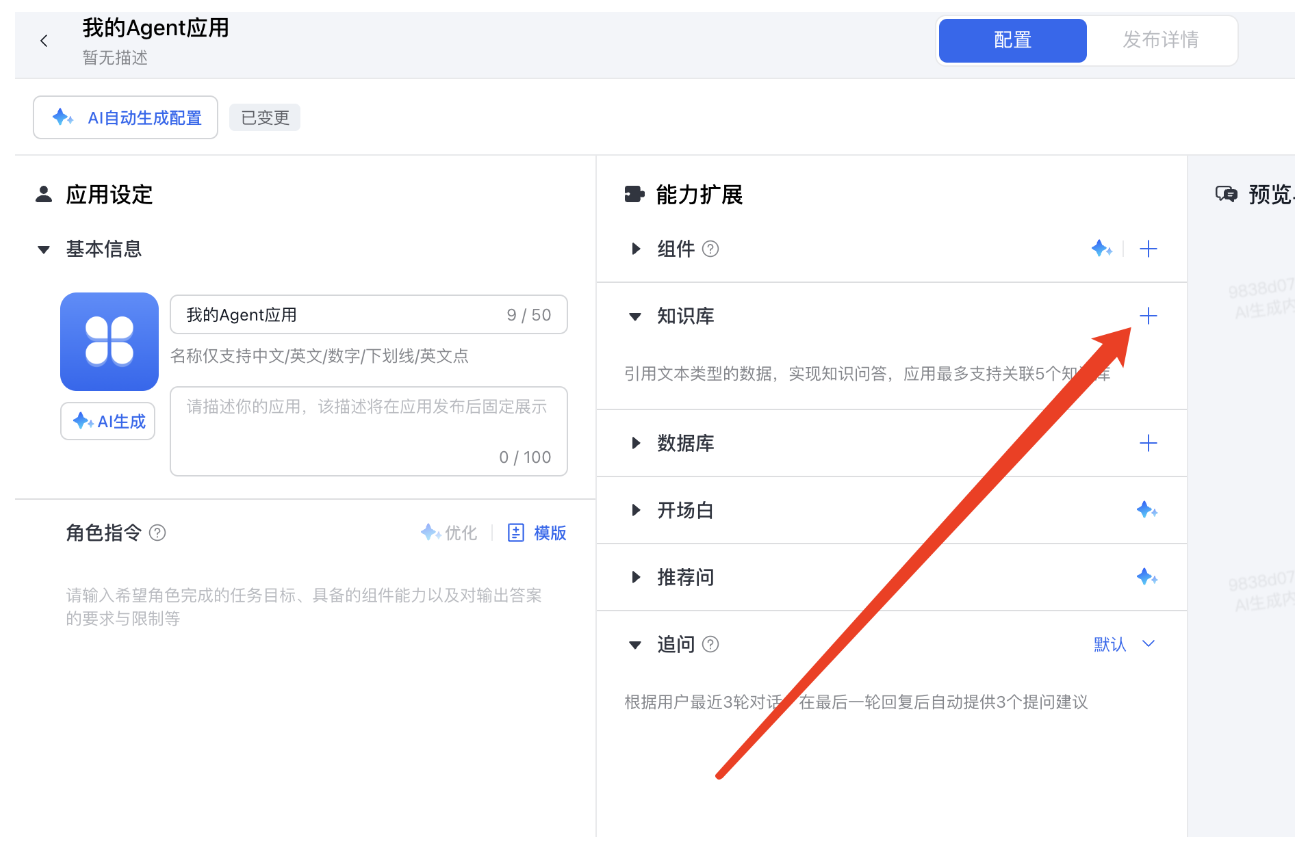Screen dimensions: 1308x850
Task: Collapse the 知识库 section
Action: point(635,317)
